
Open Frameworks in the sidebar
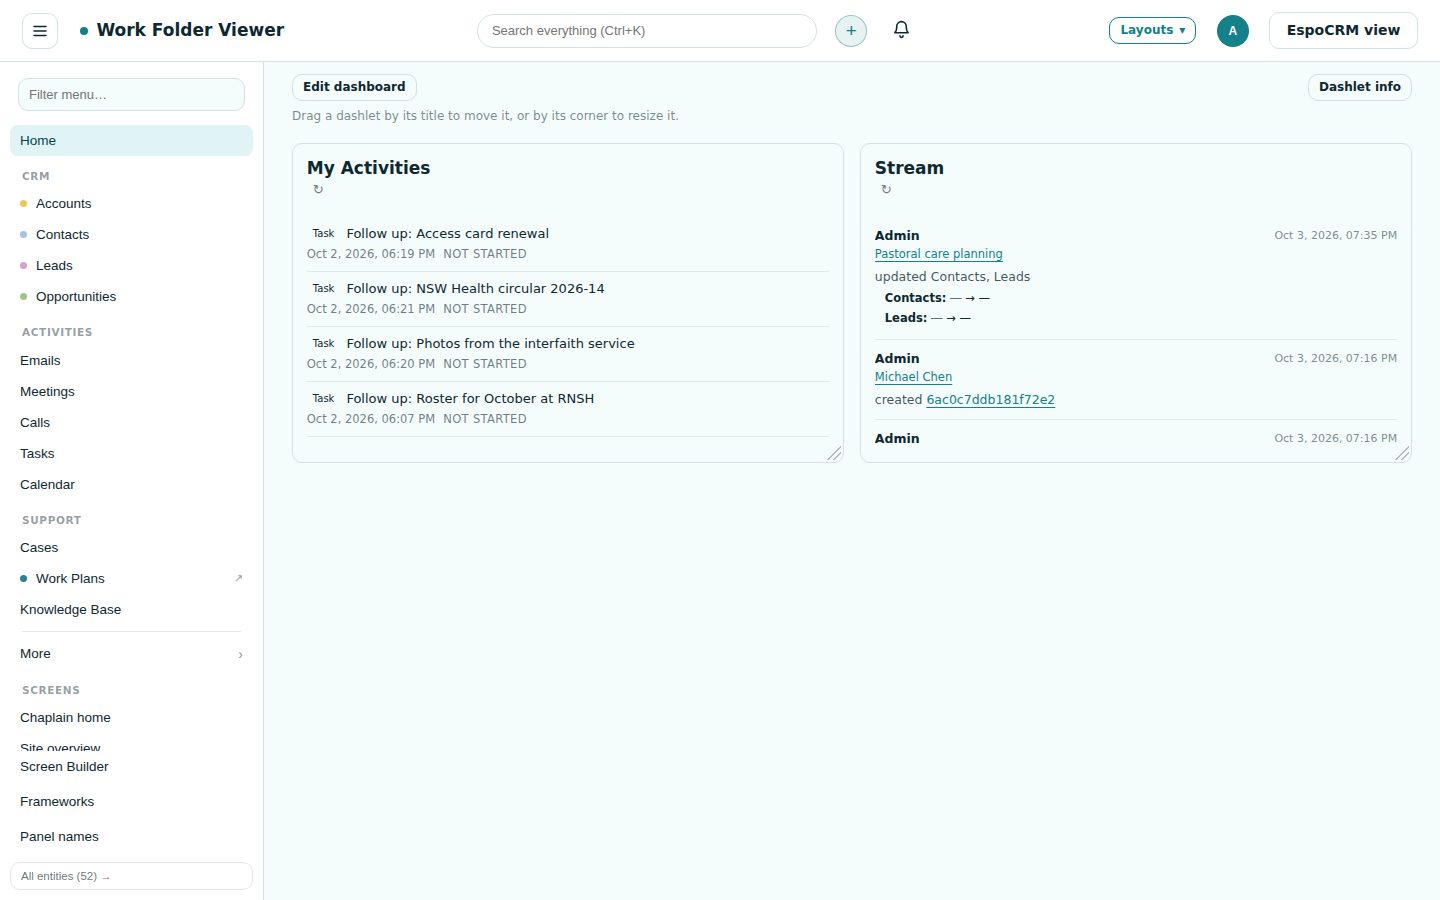coord(131,801)
